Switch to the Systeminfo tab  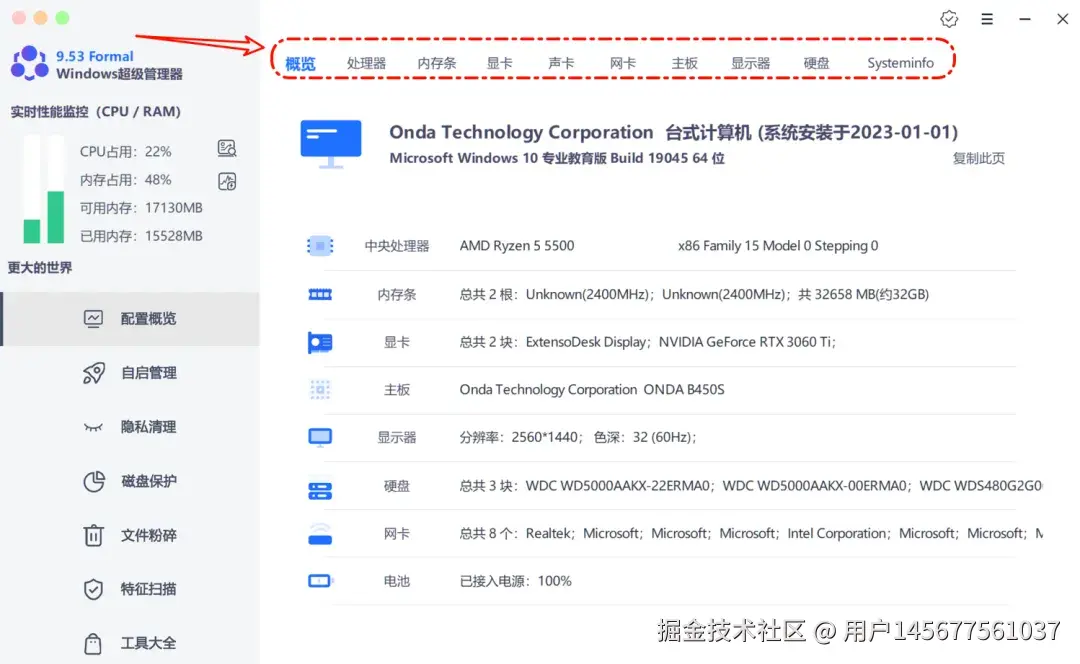pyautogui.click(x=900, y=63)
